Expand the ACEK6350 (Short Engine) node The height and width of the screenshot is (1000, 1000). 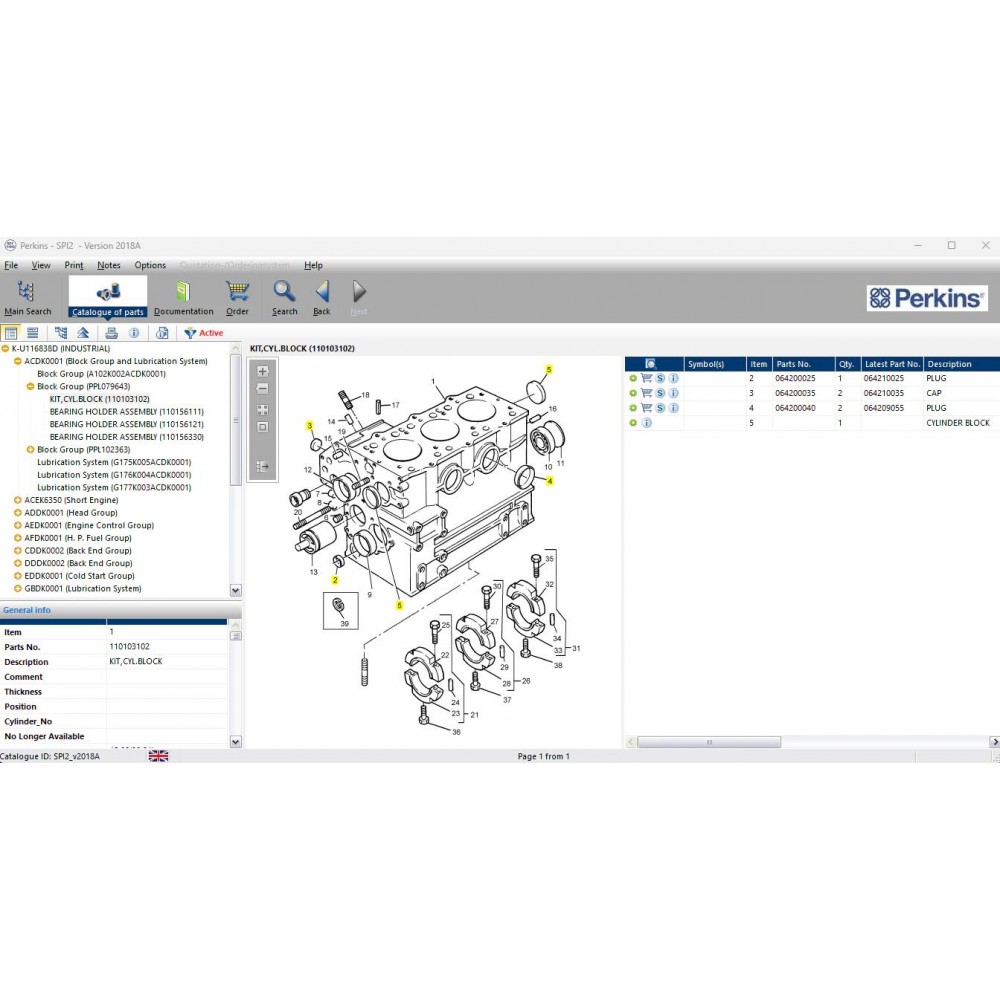coord(17,499)
